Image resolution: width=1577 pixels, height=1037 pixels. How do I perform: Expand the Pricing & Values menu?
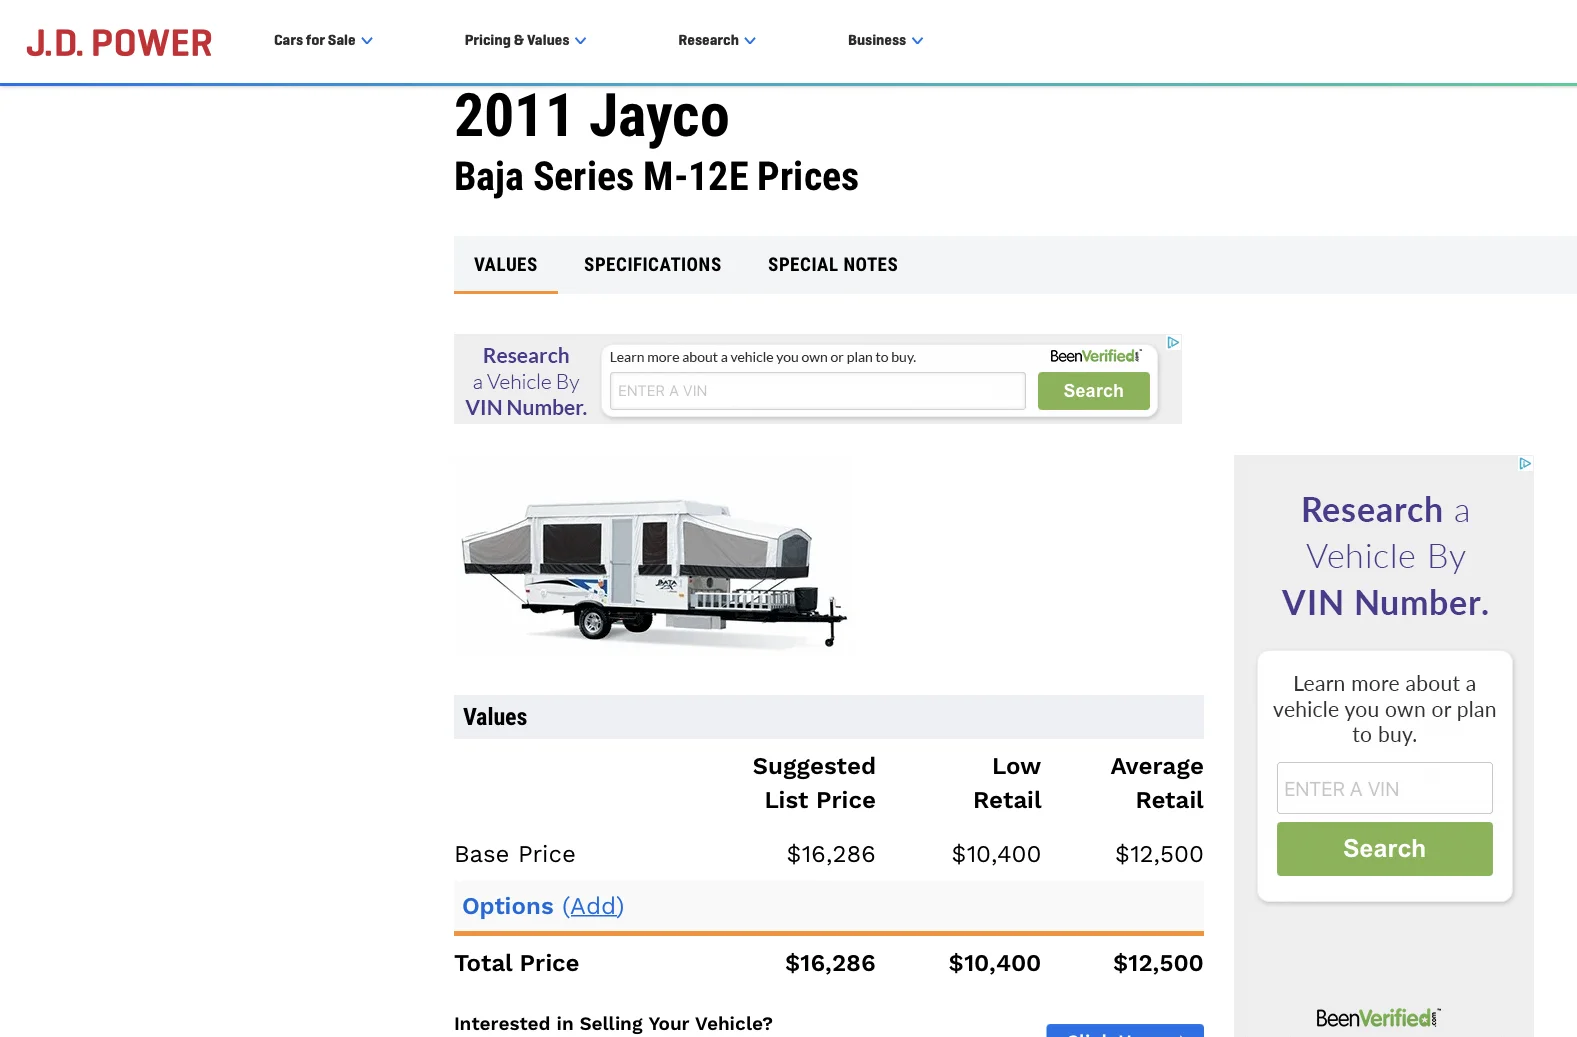point(524,41)
